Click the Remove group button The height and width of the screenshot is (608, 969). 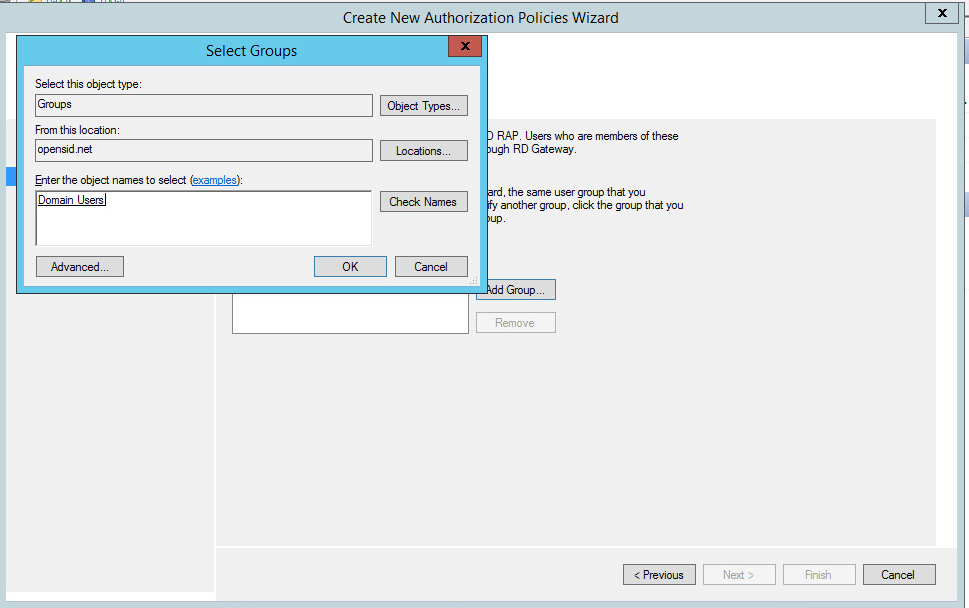pos(515,323)
